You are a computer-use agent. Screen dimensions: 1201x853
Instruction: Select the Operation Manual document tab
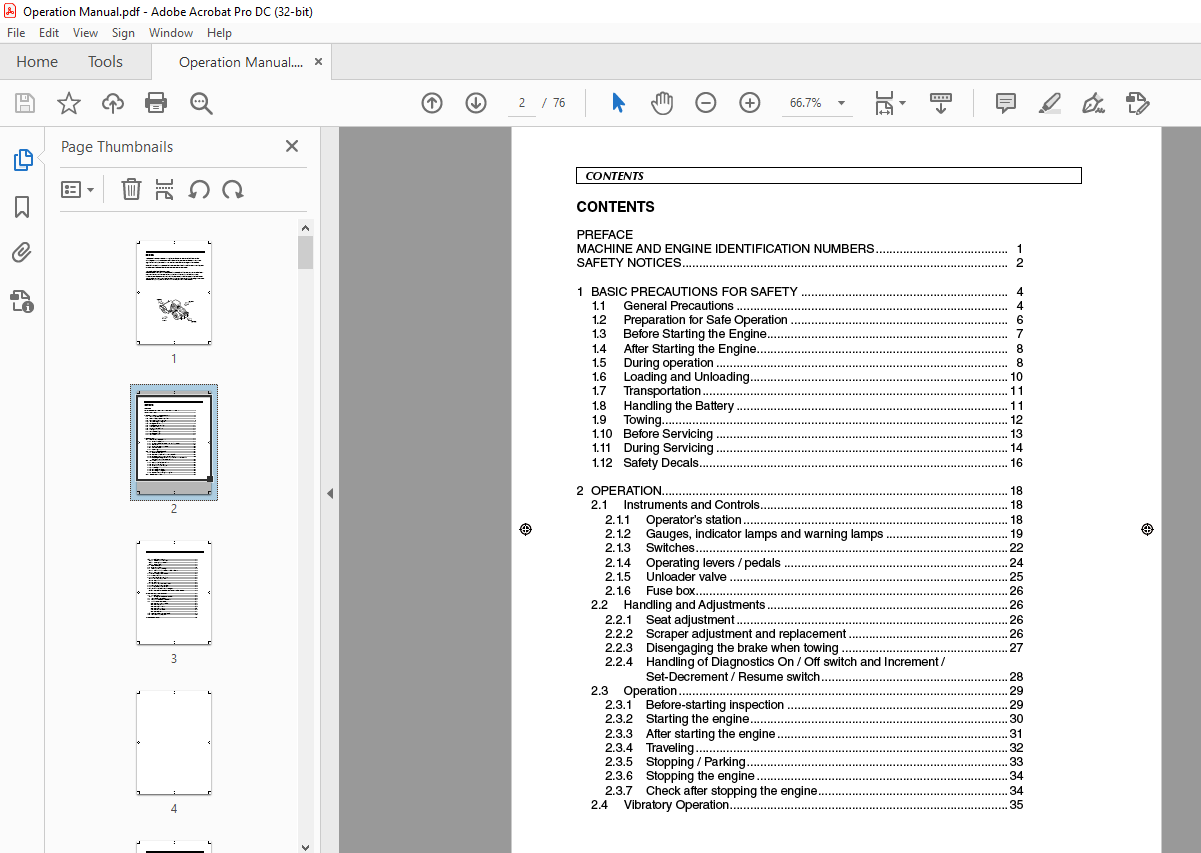240,62
